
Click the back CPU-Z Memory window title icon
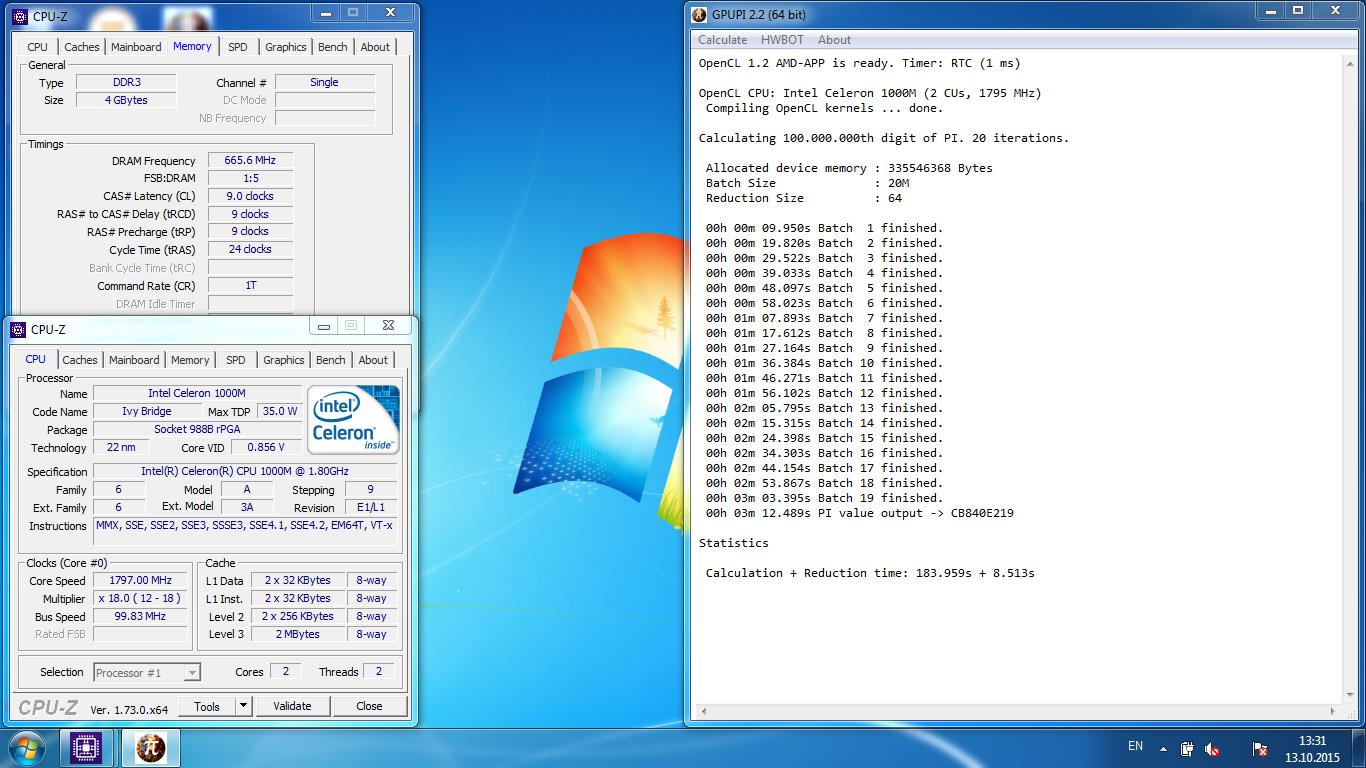point(19,15)
